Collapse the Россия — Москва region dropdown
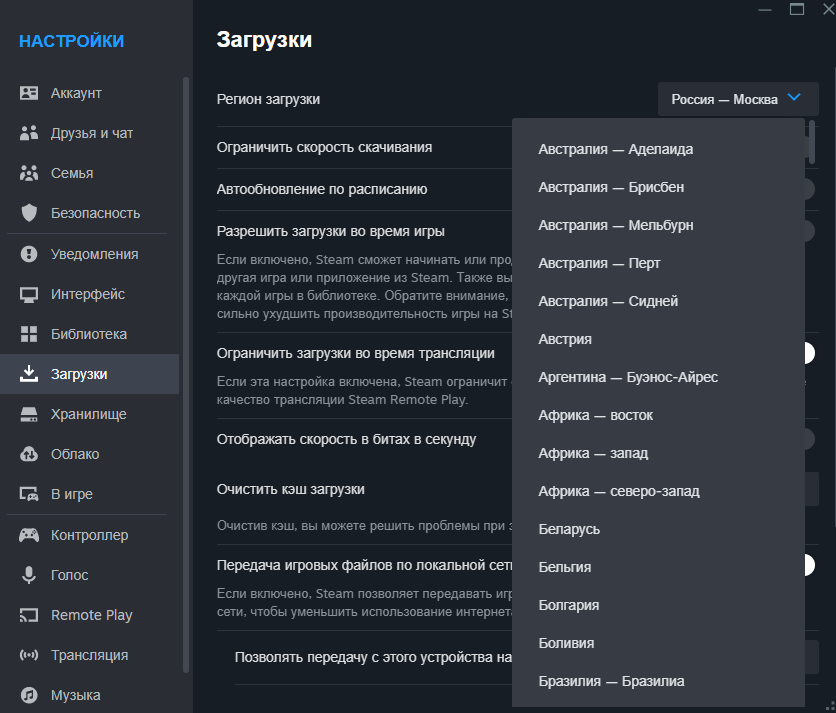The image size is (836, 713). point(738,99)
